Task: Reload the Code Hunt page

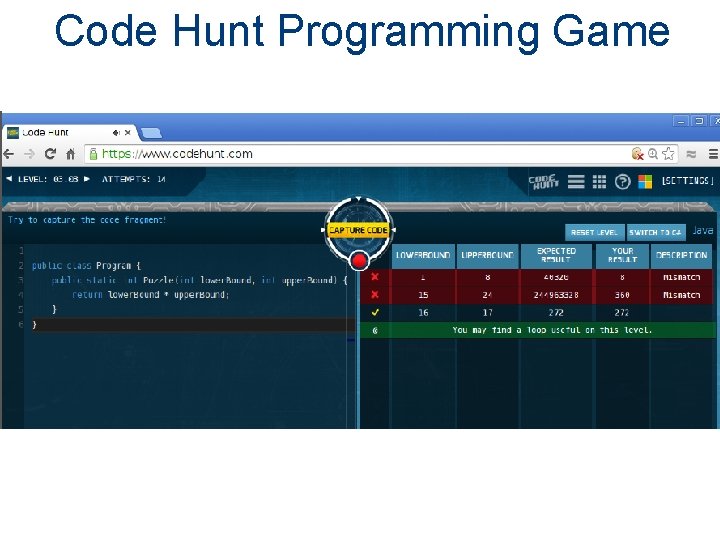Action: (x=50, y=154)
